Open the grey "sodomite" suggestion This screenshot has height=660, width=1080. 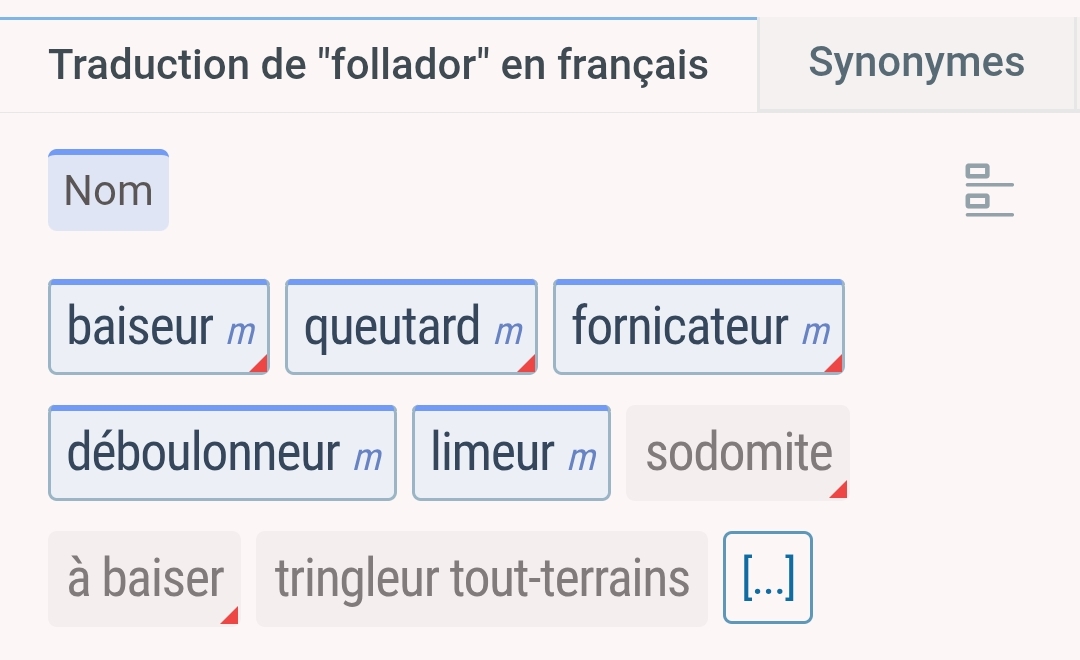[738, 453]
